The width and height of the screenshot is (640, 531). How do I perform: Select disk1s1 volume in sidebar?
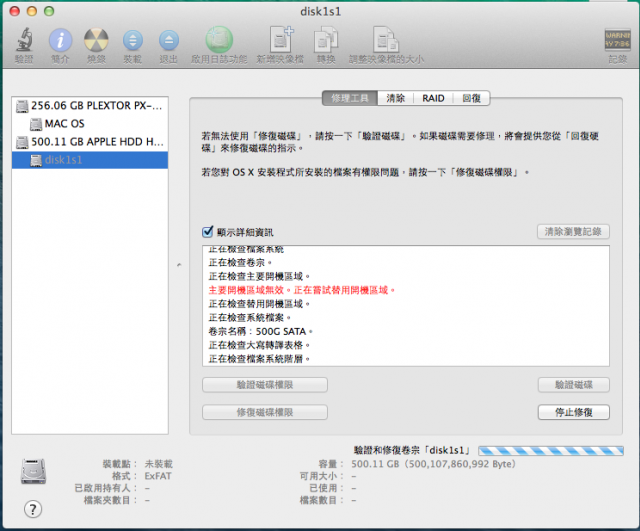pos(90,160)
